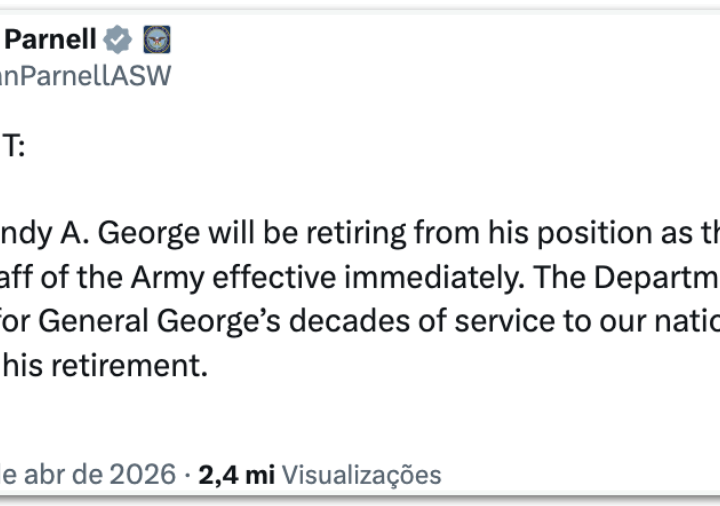Open the Parnell profile display name
Screen dimensions: 720x506
(51, 40)
